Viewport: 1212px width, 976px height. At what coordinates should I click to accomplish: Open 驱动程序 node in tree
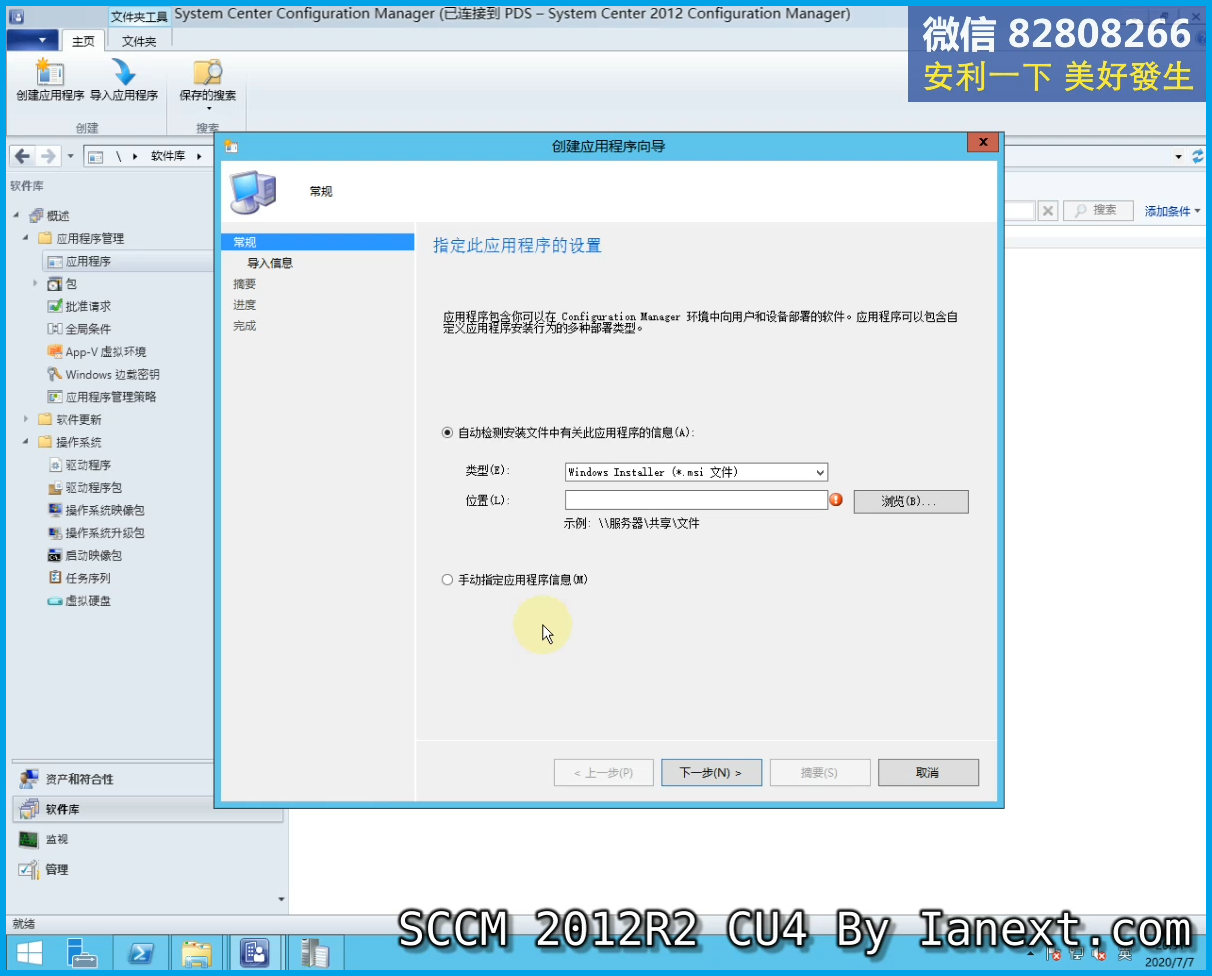coord(88,465)
